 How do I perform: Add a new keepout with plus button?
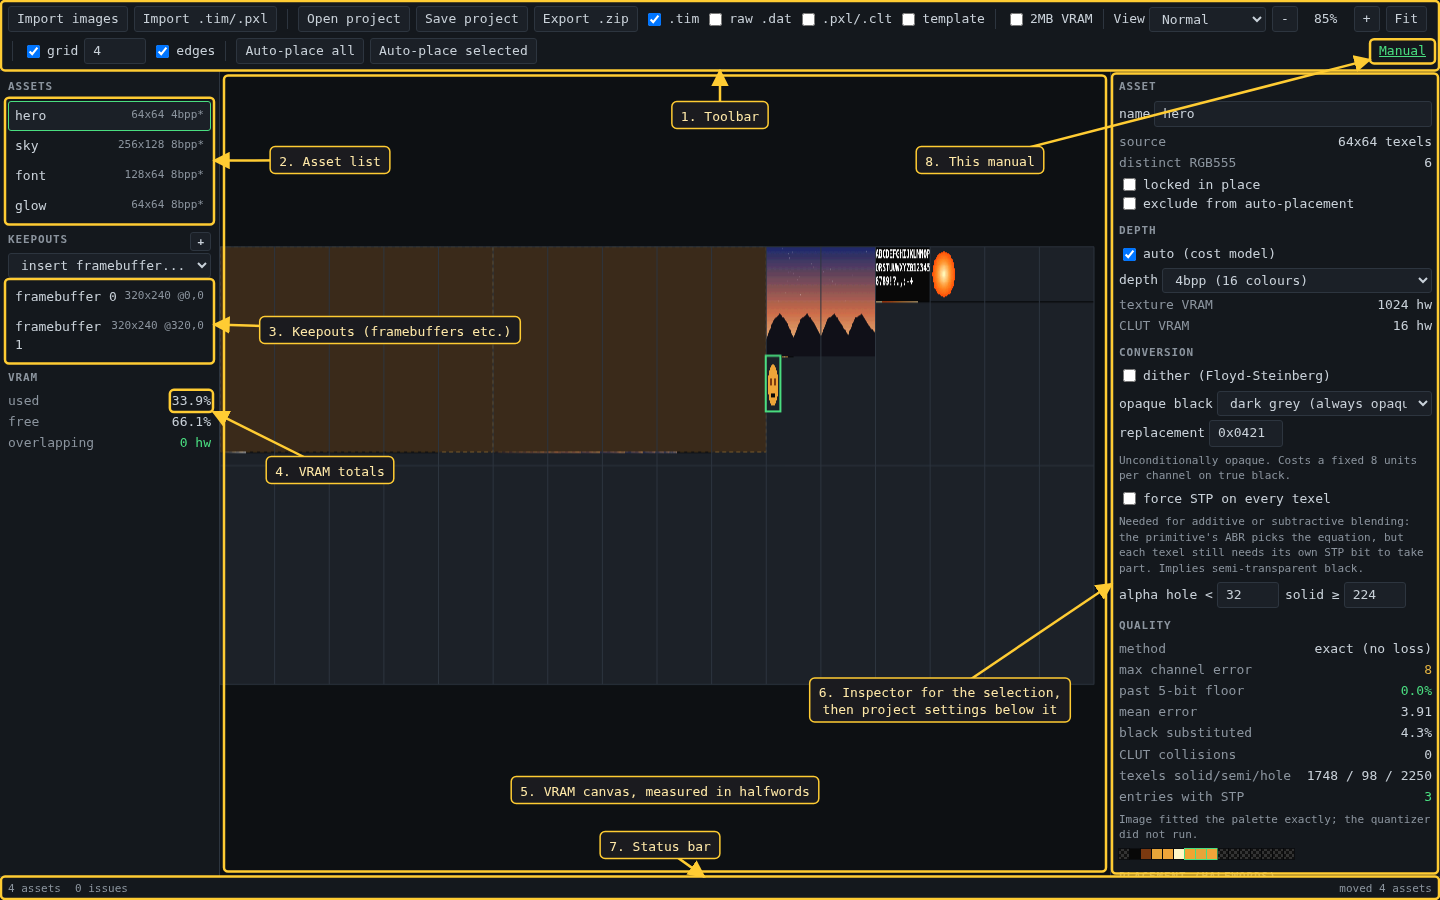tap(200, 241)
